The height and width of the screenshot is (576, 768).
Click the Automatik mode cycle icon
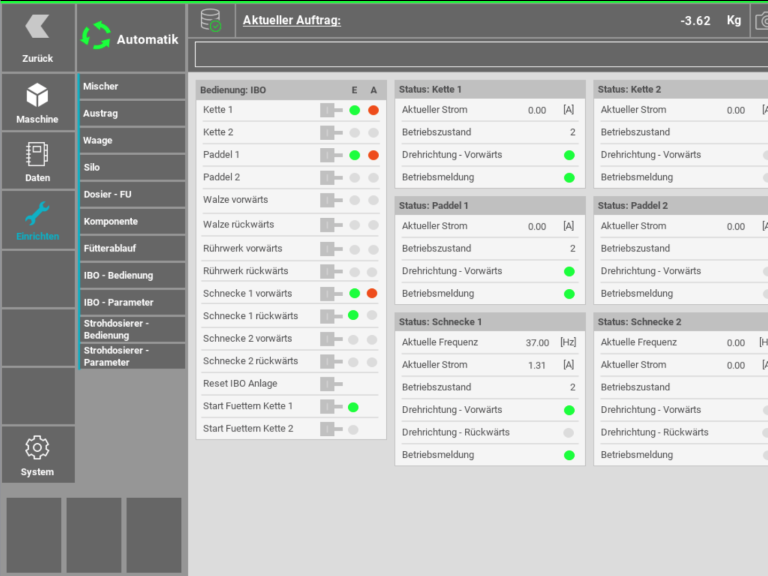tap(96, 37)
